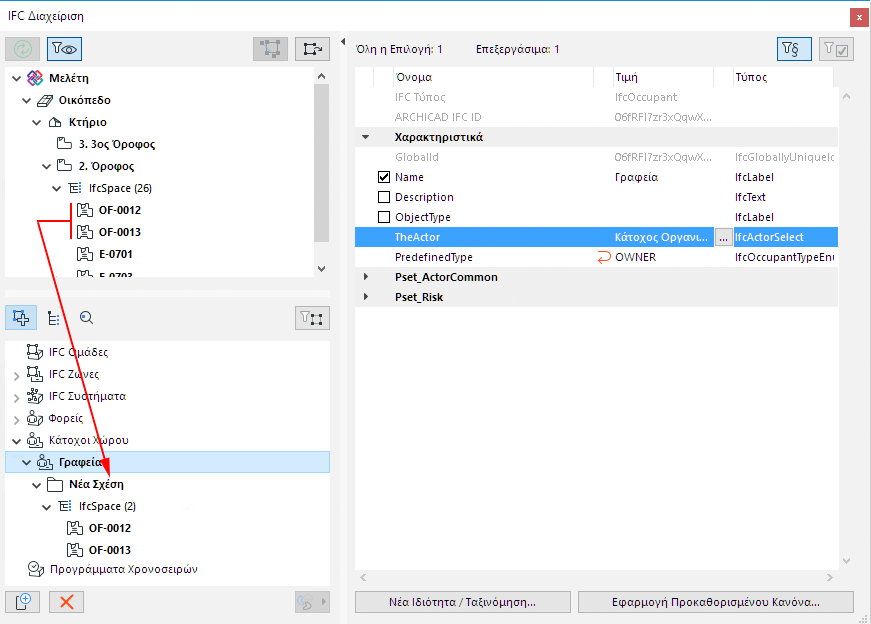Click the Τύπος column header
The width and height of the screenshot is (871, 624).
751,77
